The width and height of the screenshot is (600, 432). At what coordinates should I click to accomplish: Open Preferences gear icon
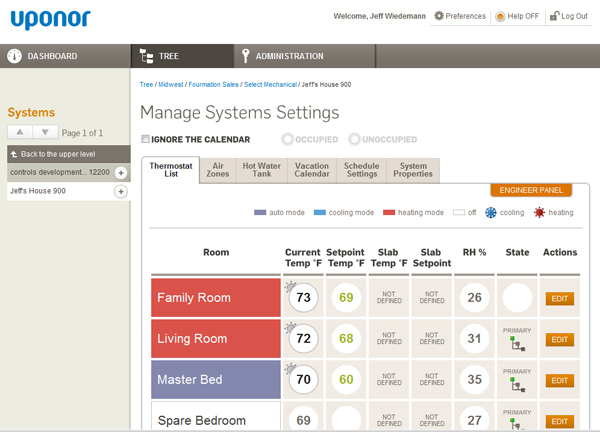point(439,16)
